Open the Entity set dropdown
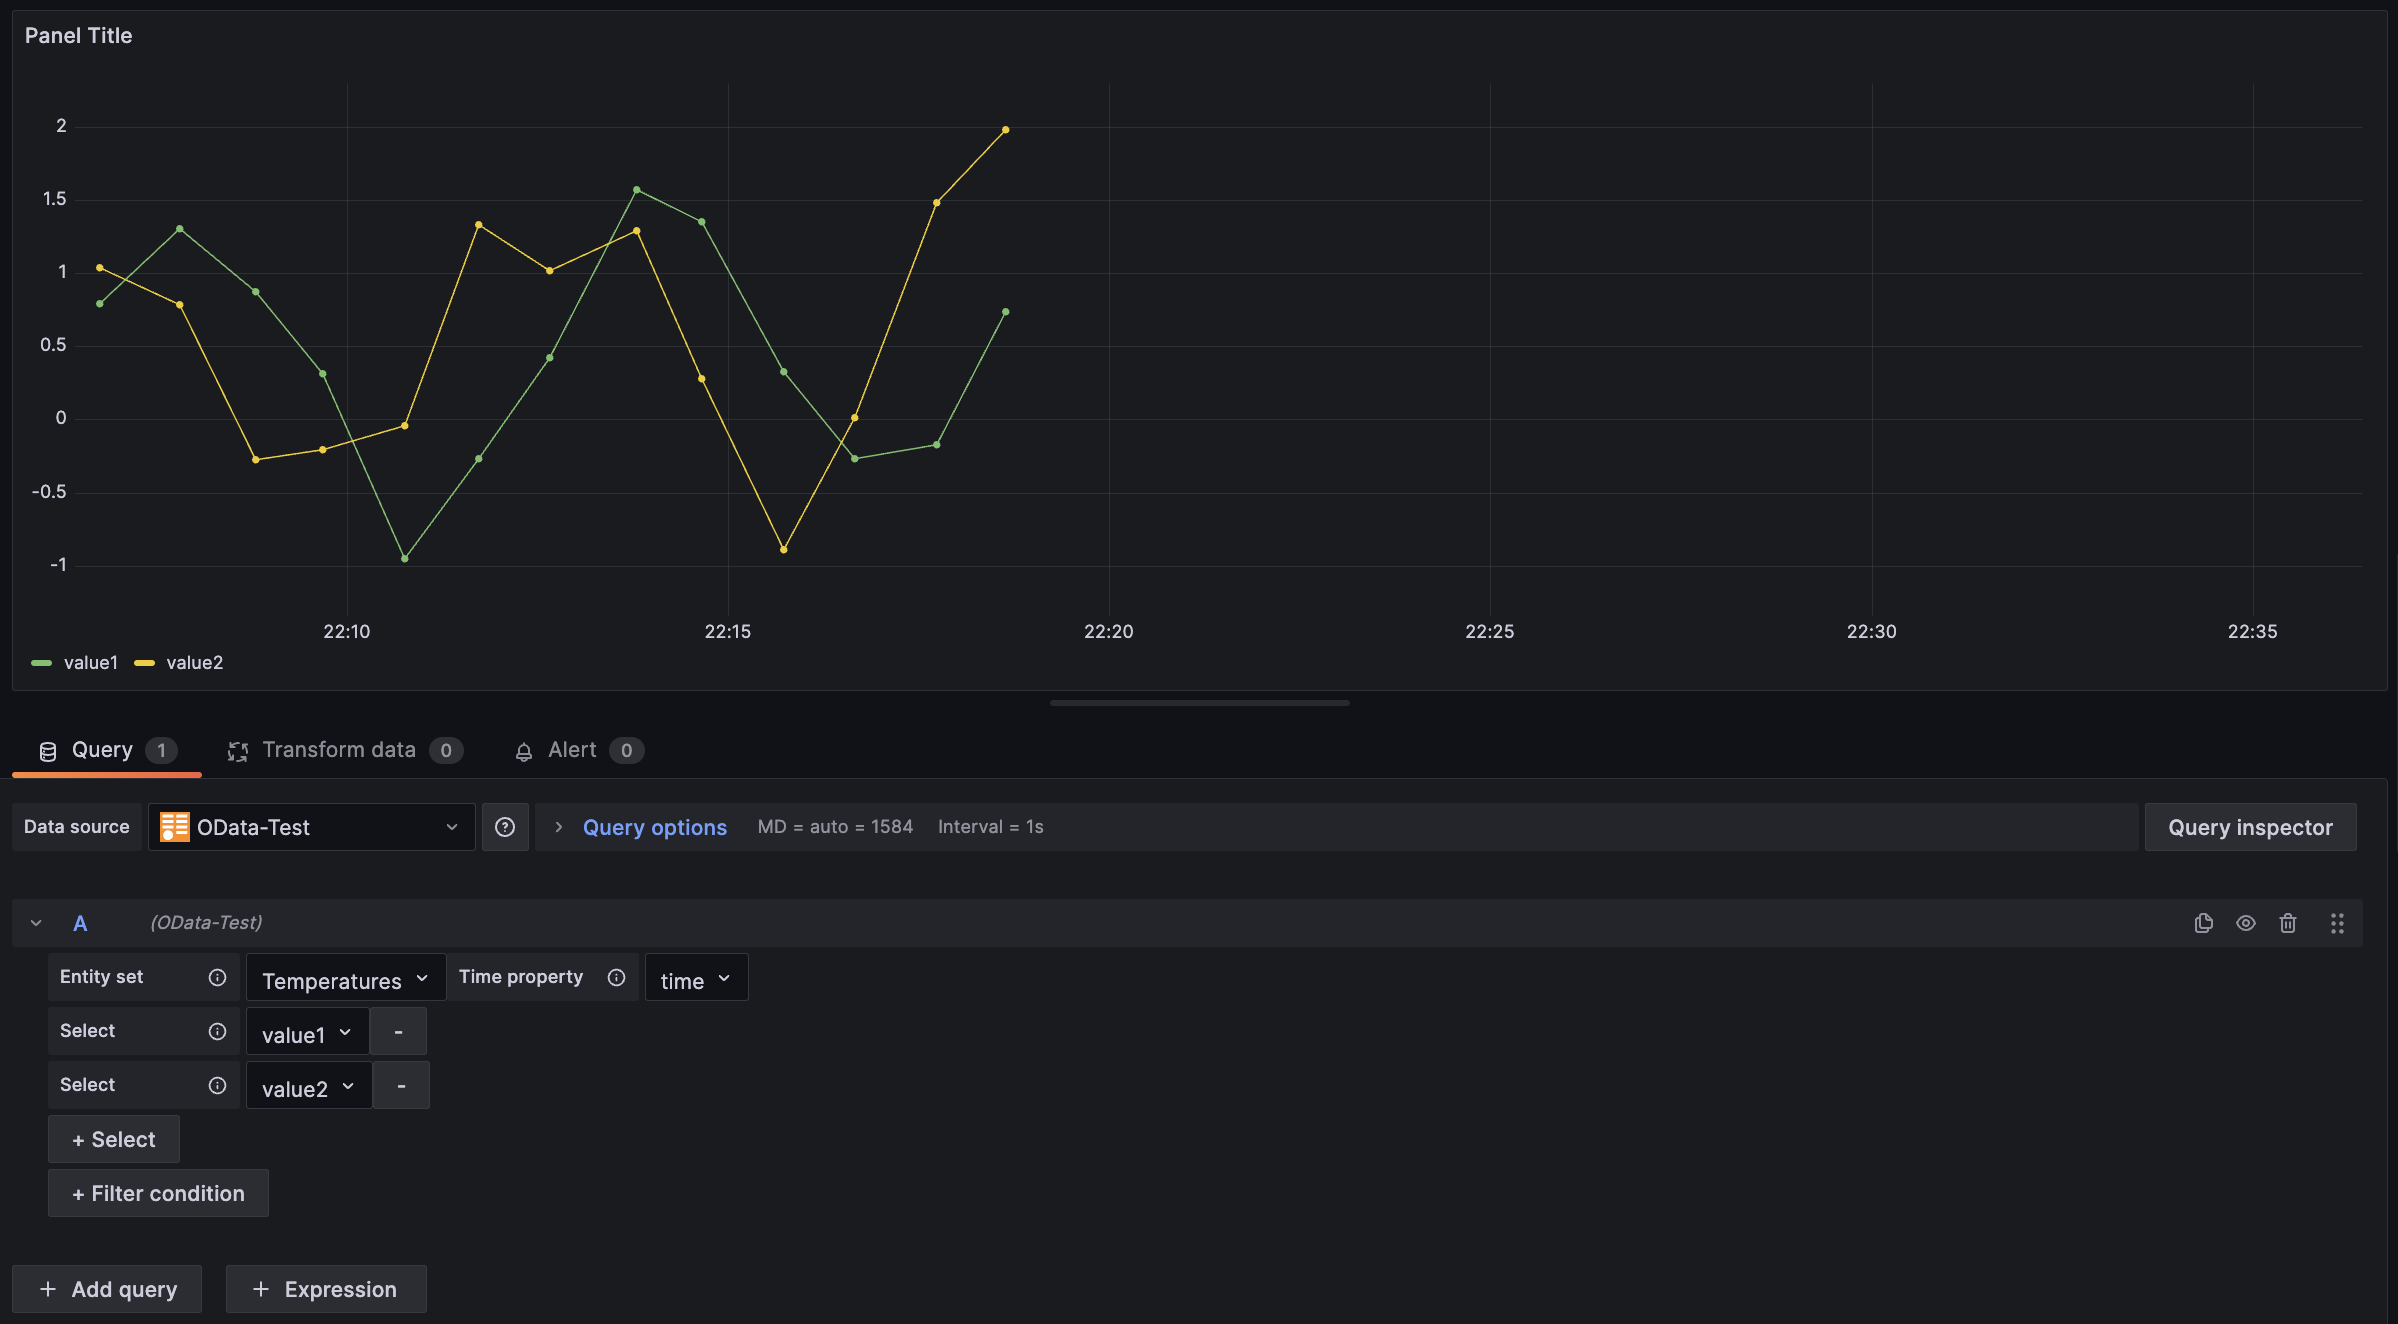The width and height of the screenshot is (2398, 1324). point(342,977)
